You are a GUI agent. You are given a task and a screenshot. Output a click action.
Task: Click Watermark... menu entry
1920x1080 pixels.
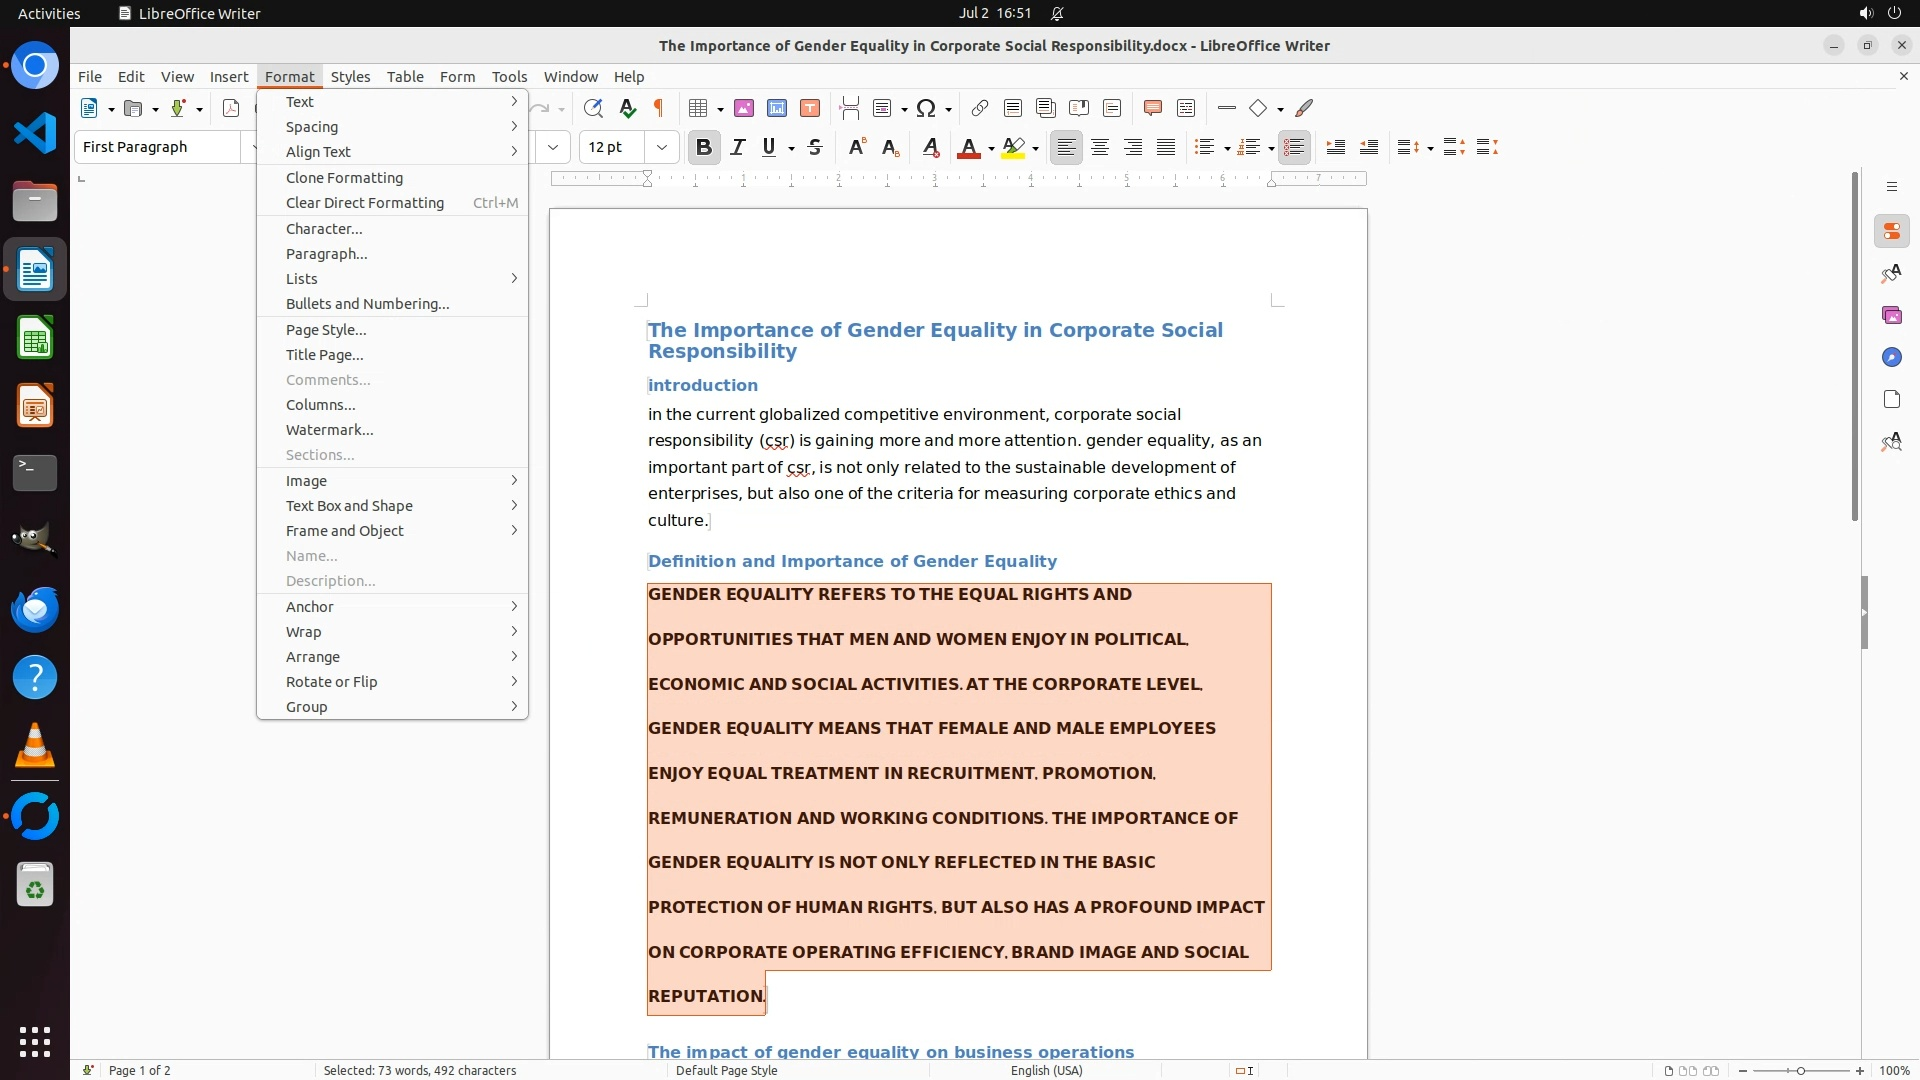coord(330,430)
